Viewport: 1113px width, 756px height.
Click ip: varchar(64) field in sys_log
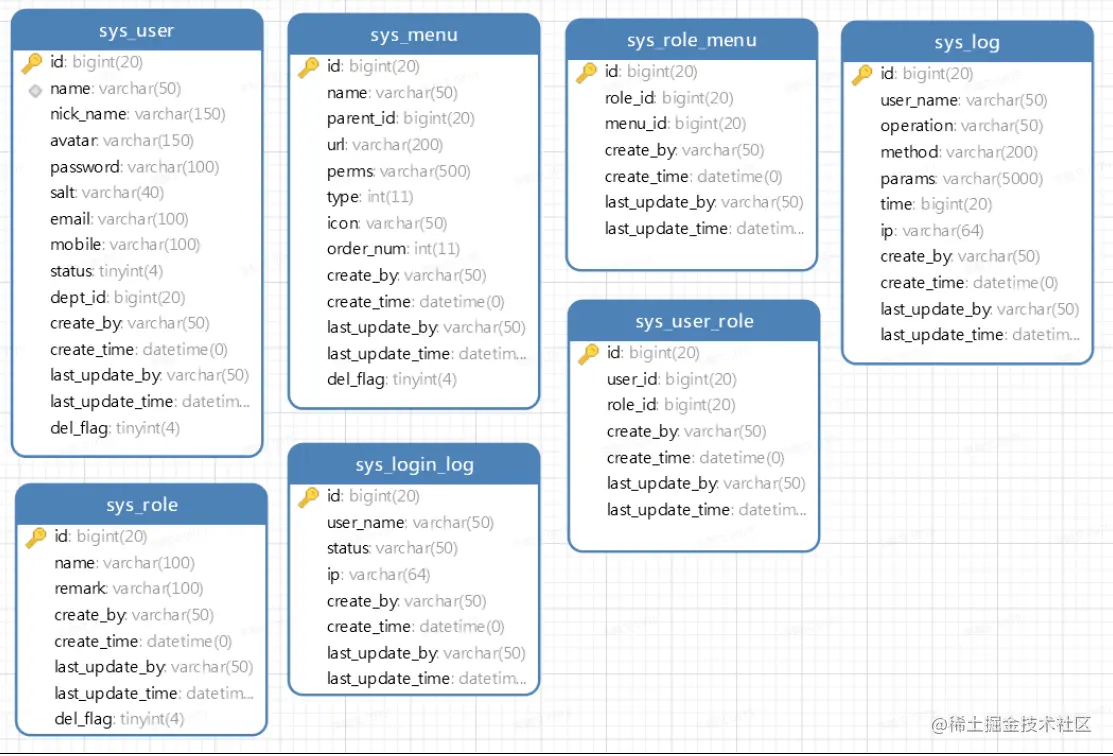pos(932,231)
